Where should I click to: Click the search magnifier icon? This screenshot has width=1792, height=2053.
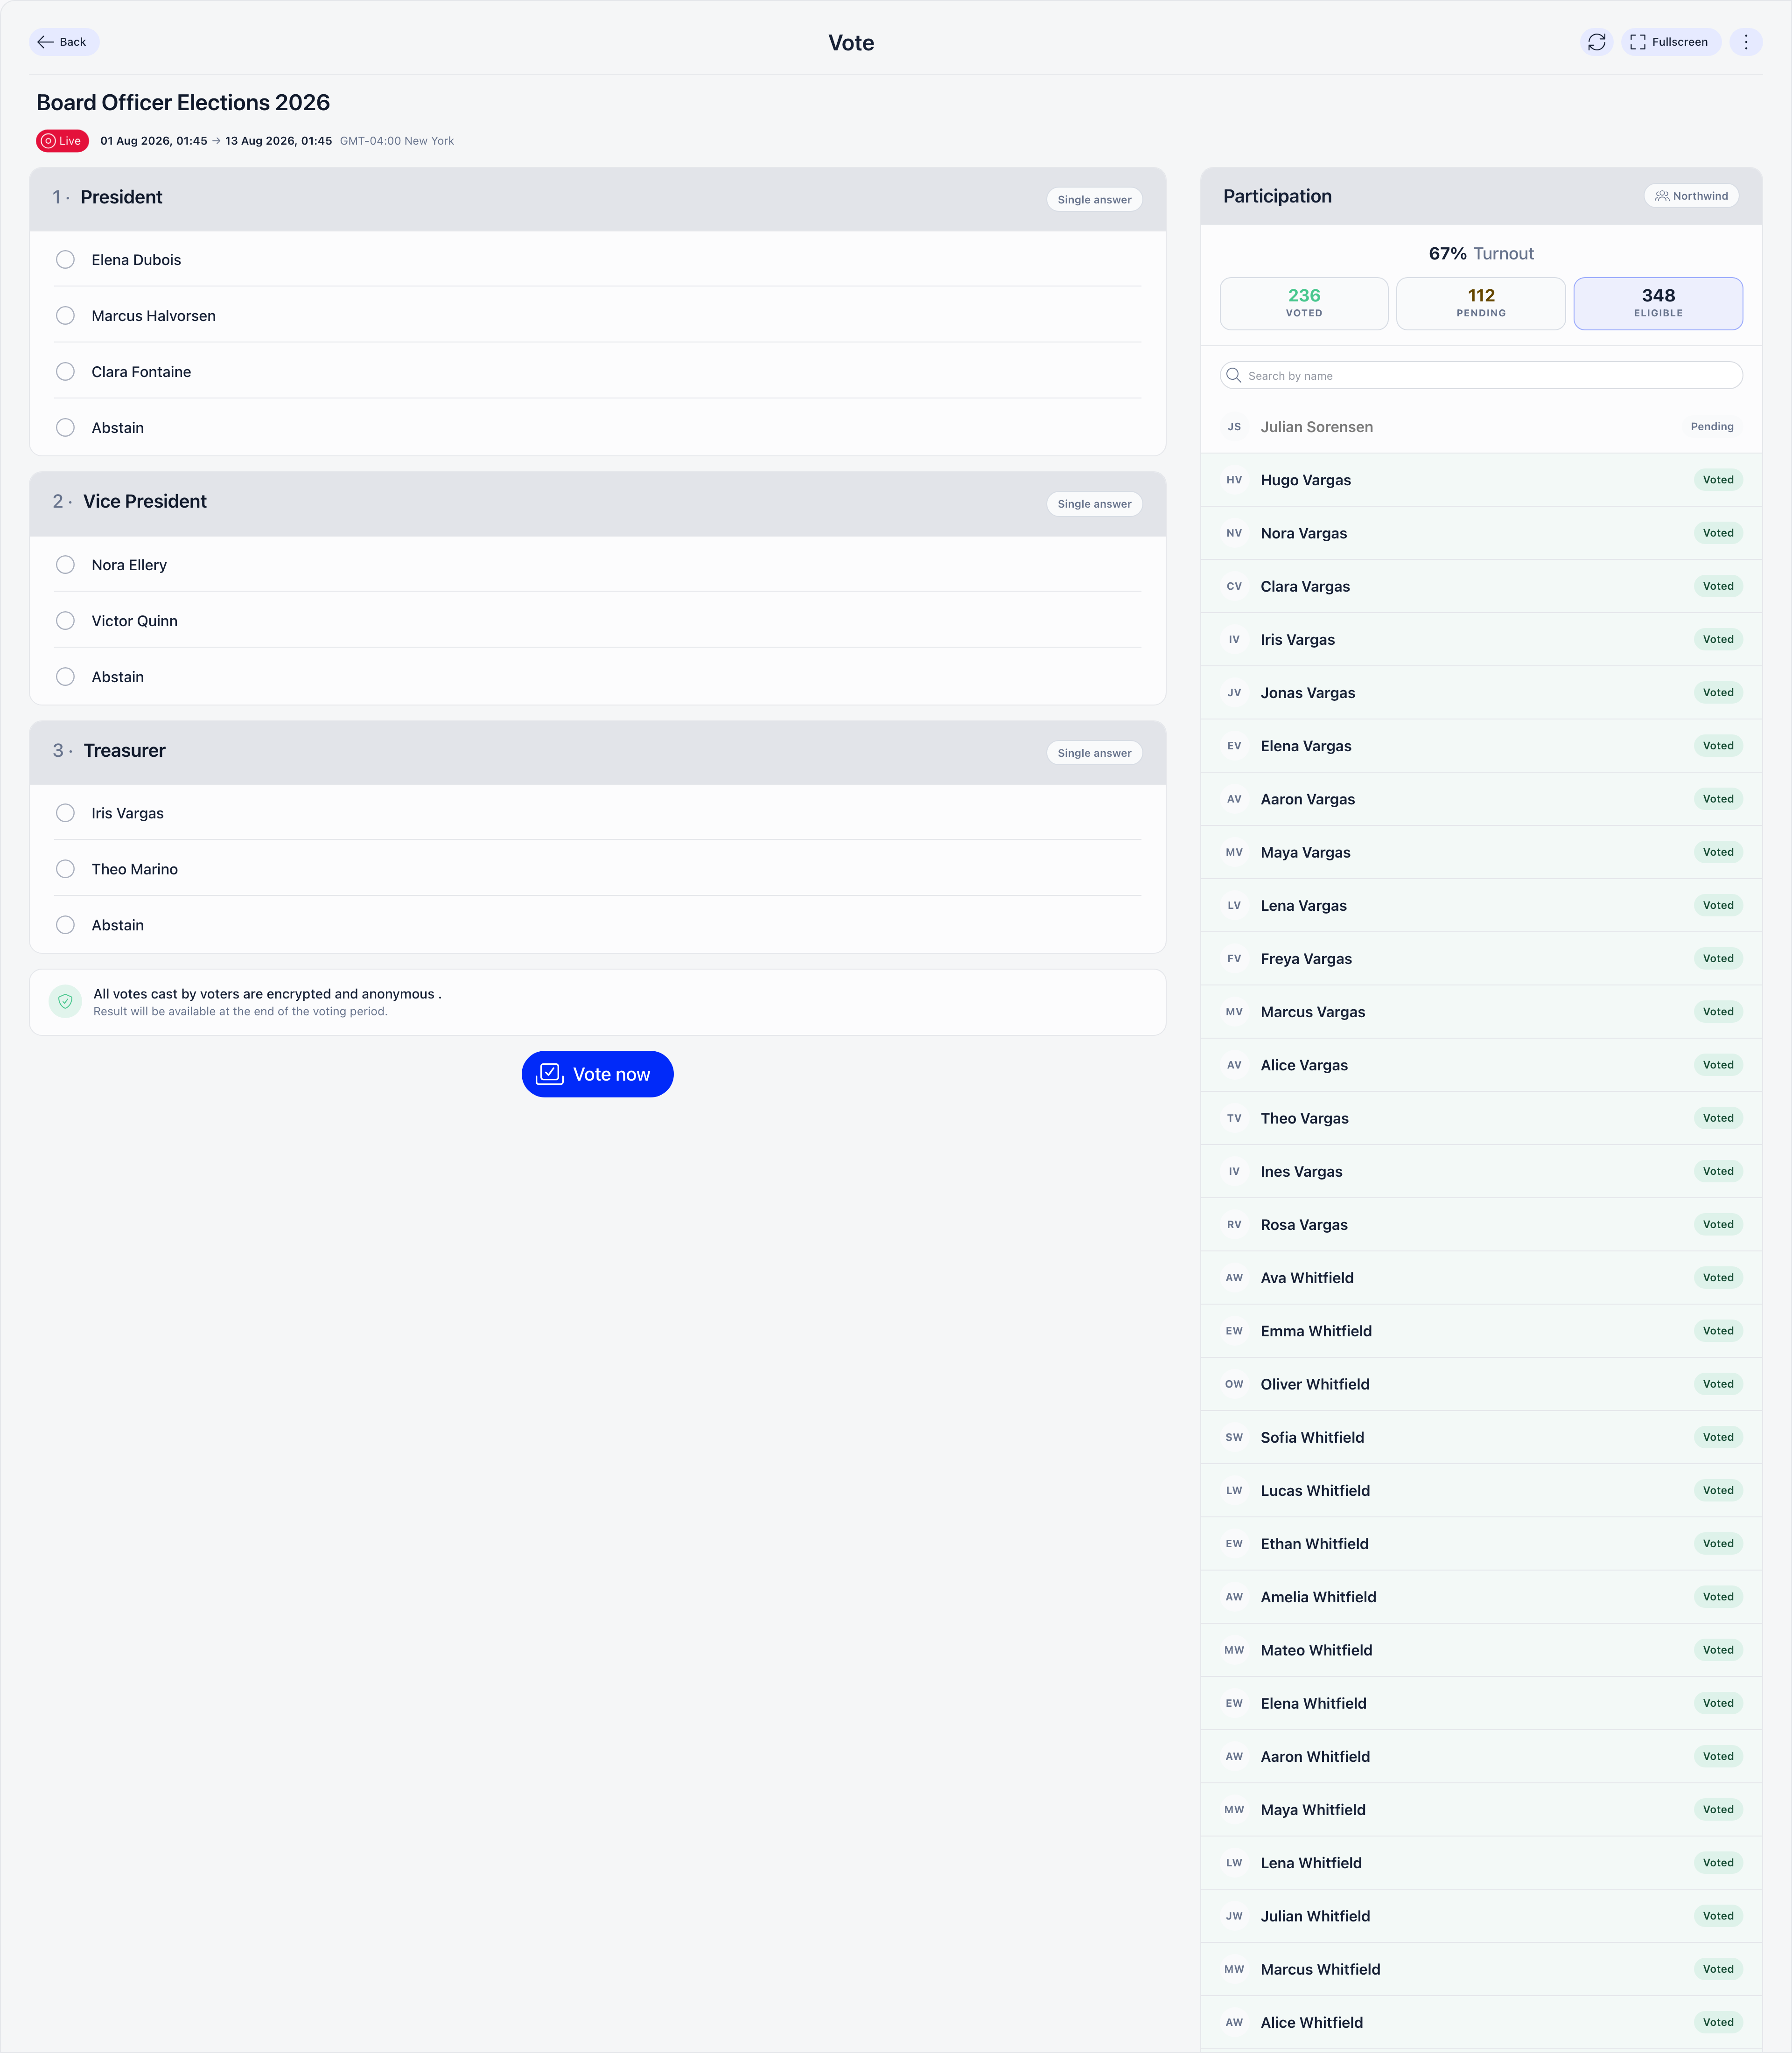pyautogui.click(x=1234, y=376)
